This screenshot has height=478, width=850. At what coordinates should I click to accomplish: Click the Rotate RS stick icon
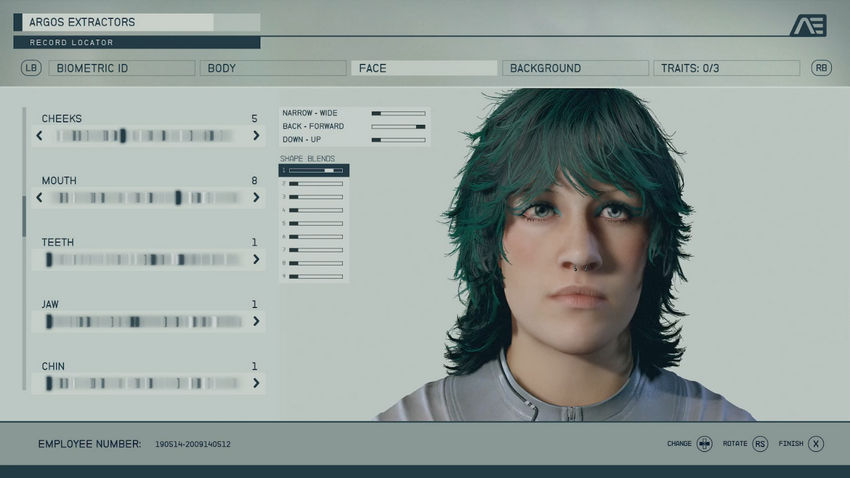(760, 444)
